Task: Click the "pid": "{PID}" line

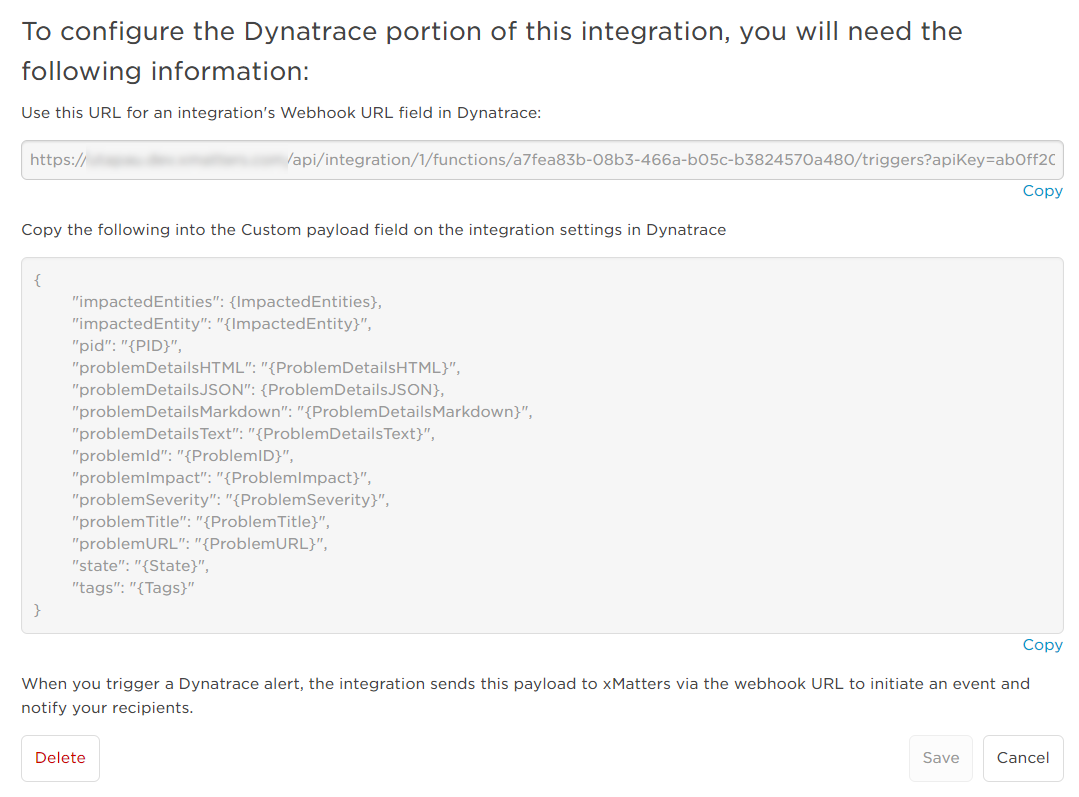Action: pyautogui.click(x=127, y=346)
